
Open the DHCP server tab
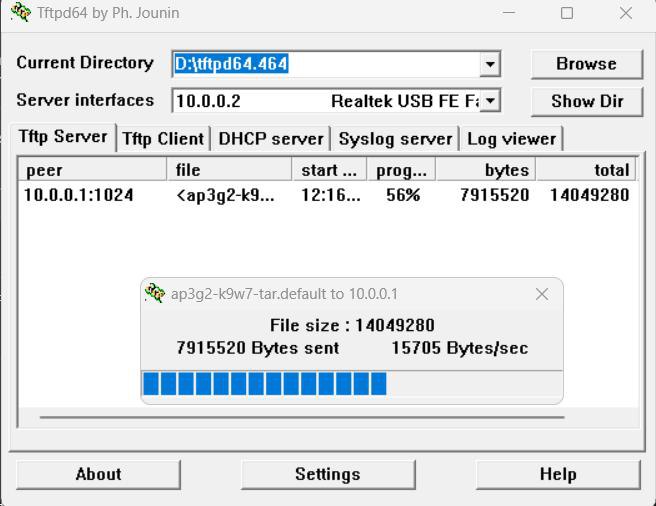271,139
